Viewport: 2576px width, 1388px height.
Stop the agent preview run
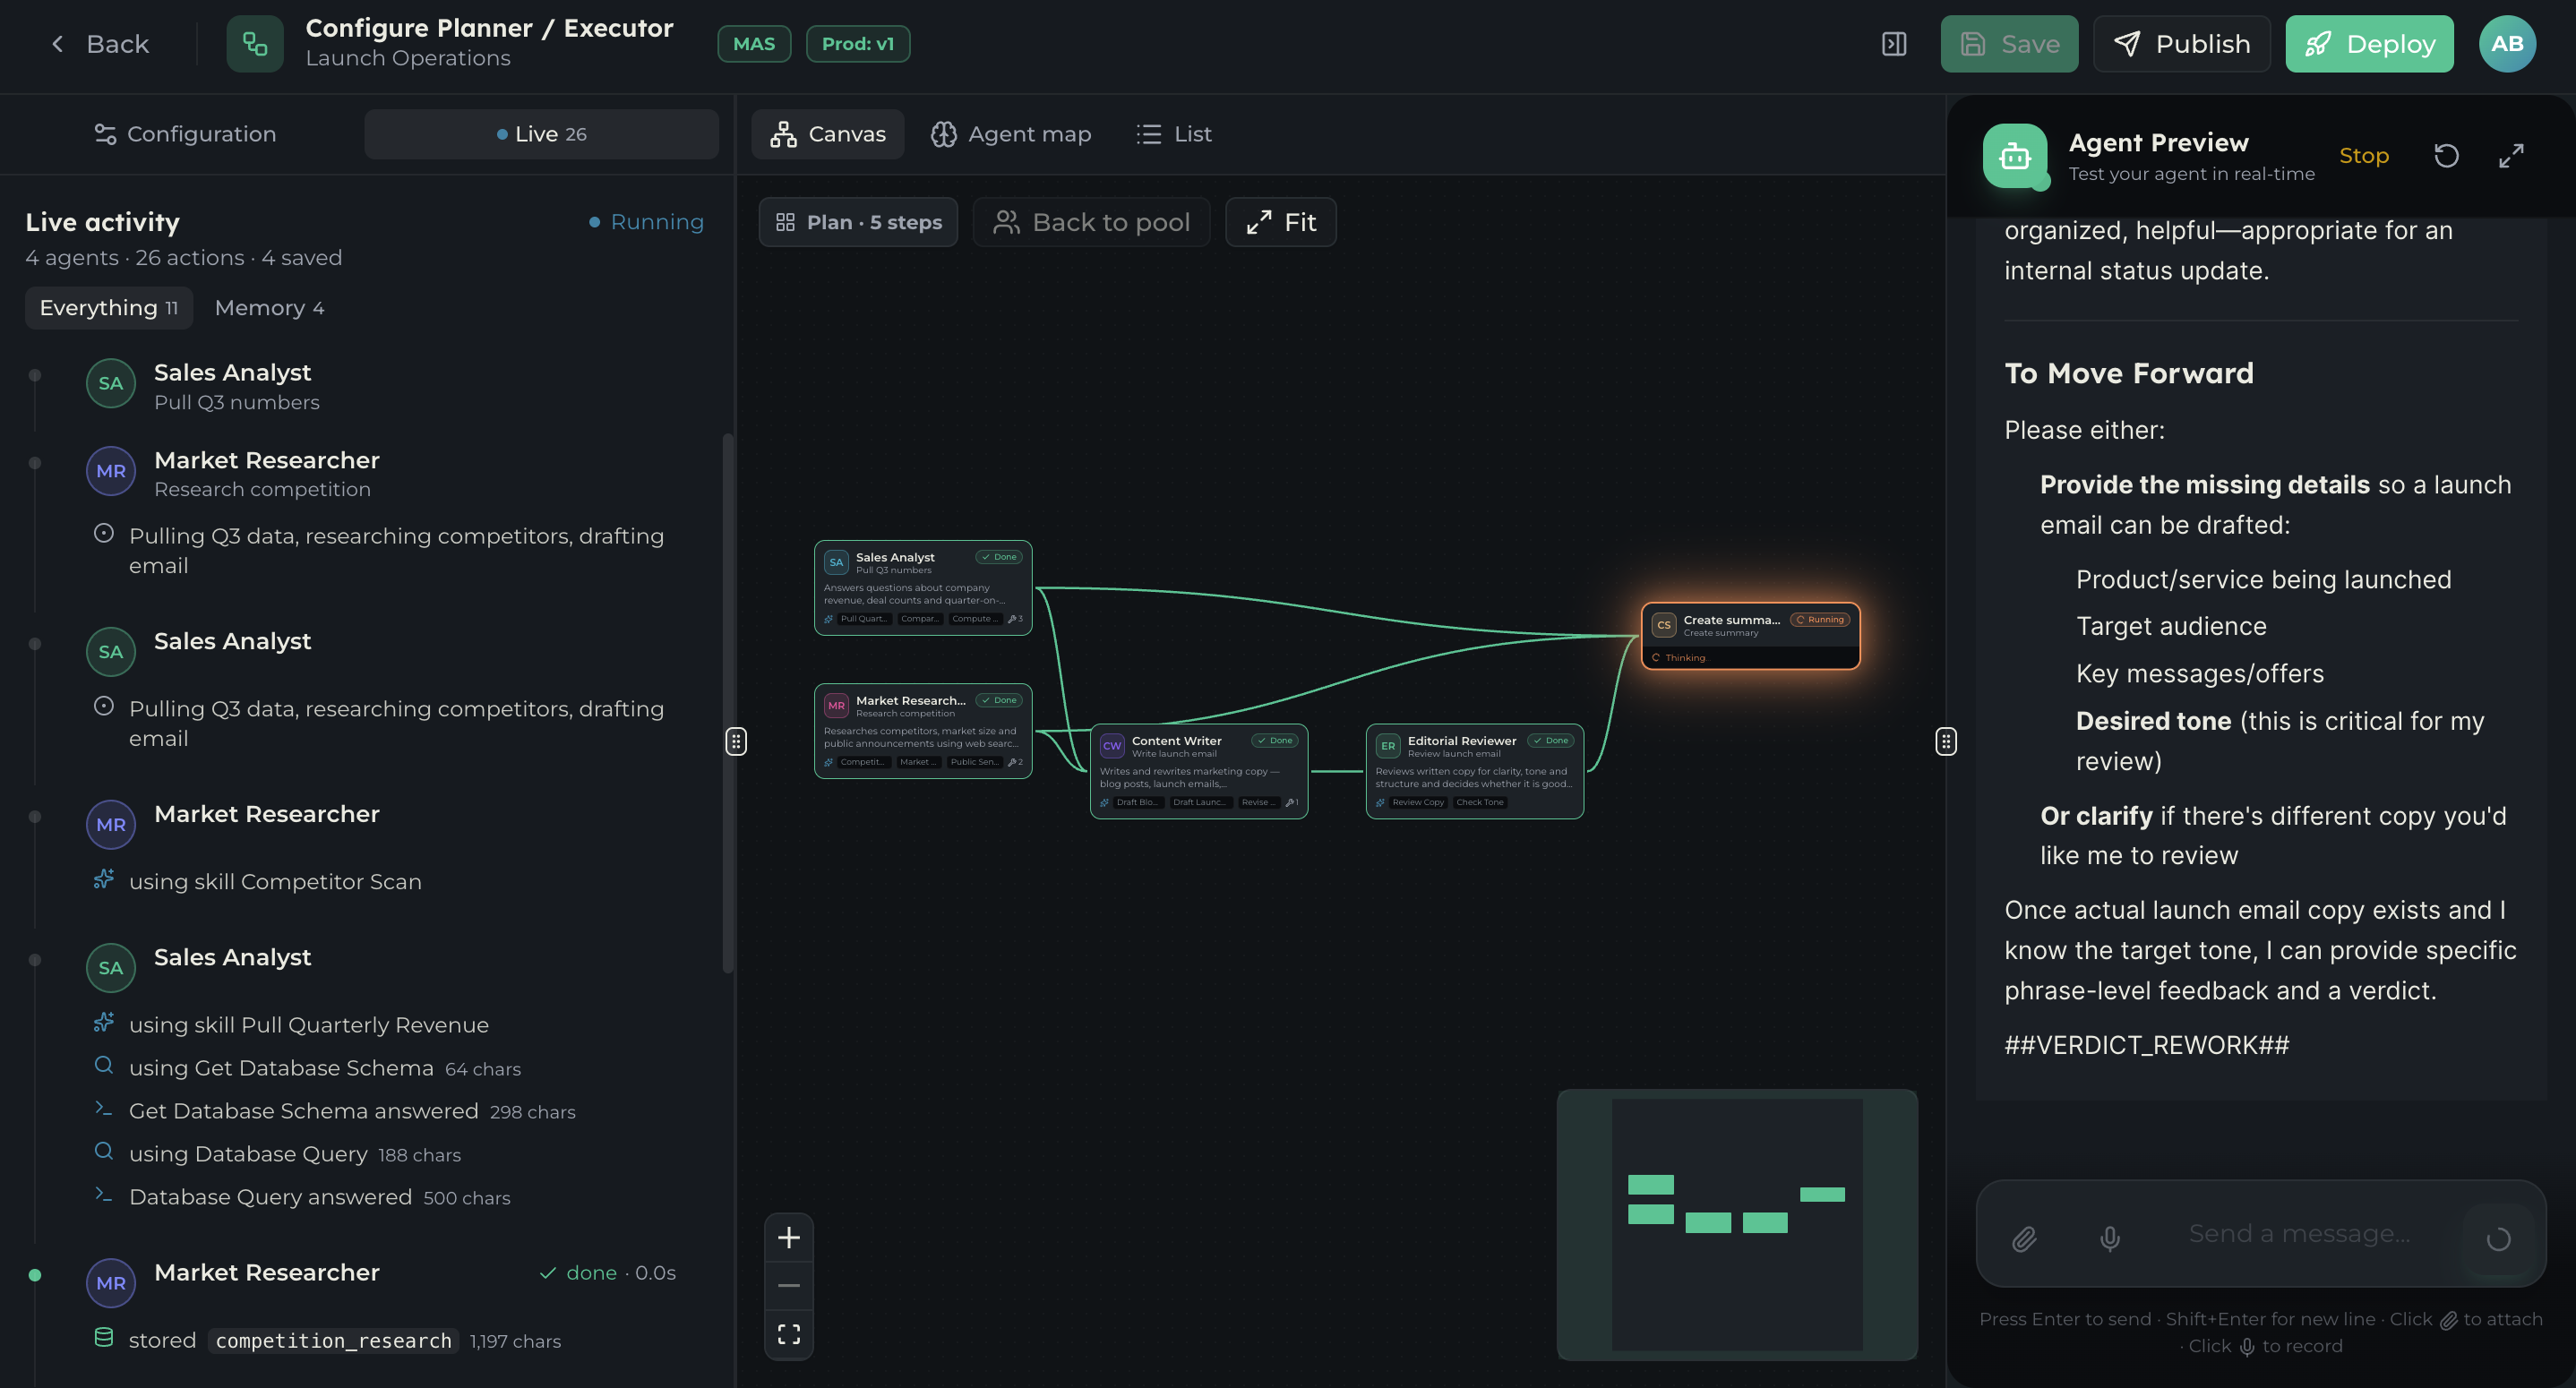click(2363, 156)
